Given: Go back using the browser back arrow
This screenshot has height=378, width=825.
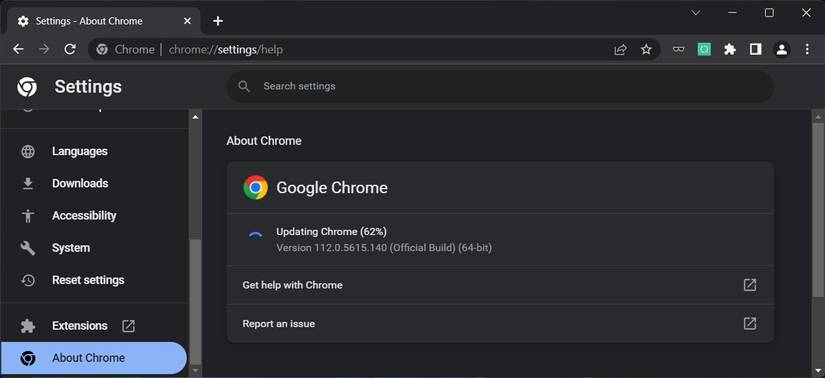Looking at the screenshot, I should point(18,49).
